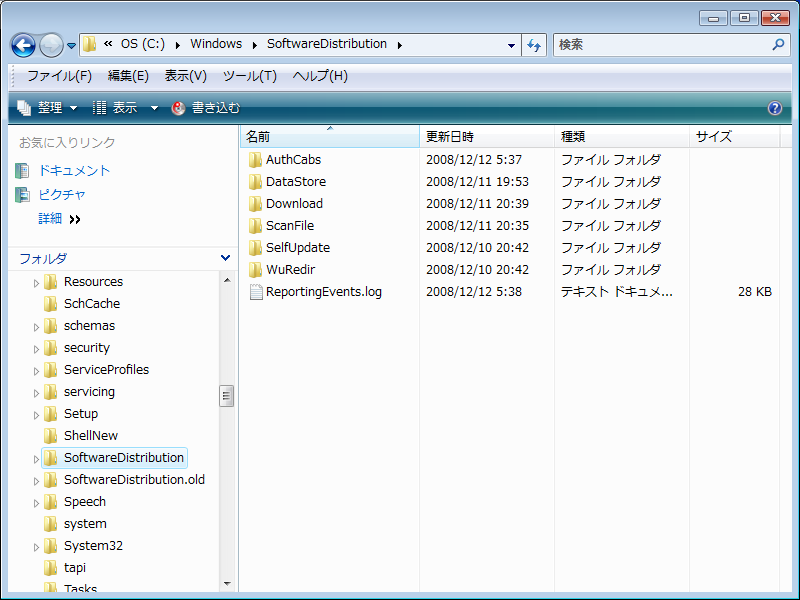Viewport: 800px width, 600px height.
Task: Open the address bar history dropdown
Action: click(511, 45)
